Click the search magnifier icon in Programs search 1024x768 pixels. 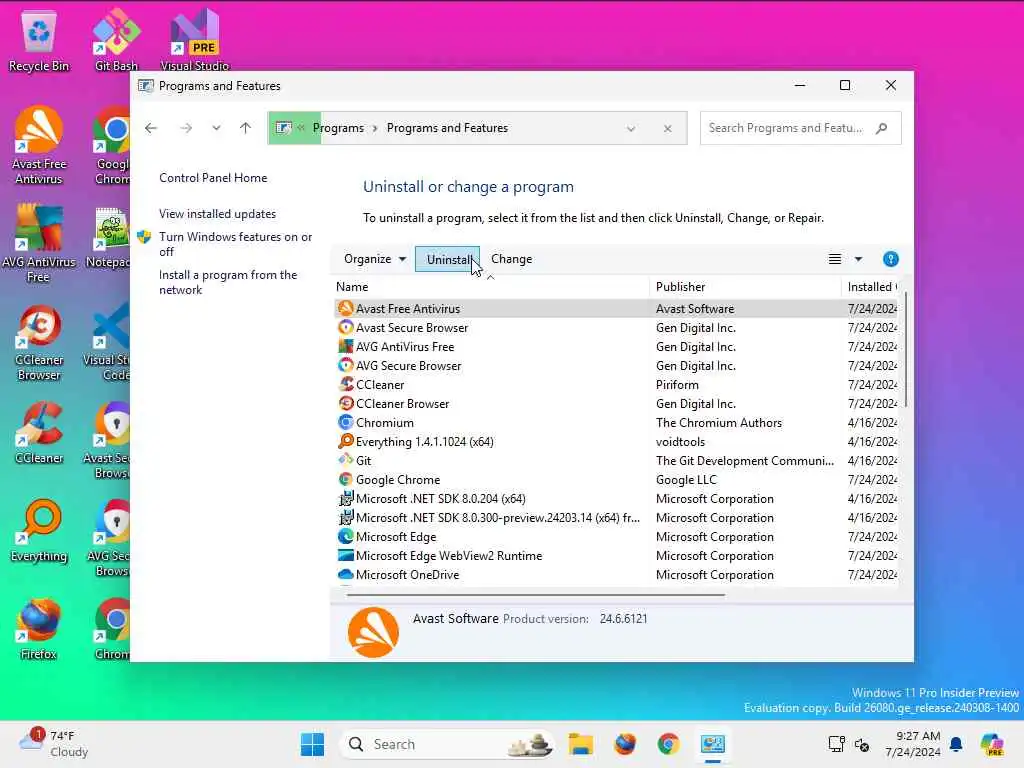(882, 128)
